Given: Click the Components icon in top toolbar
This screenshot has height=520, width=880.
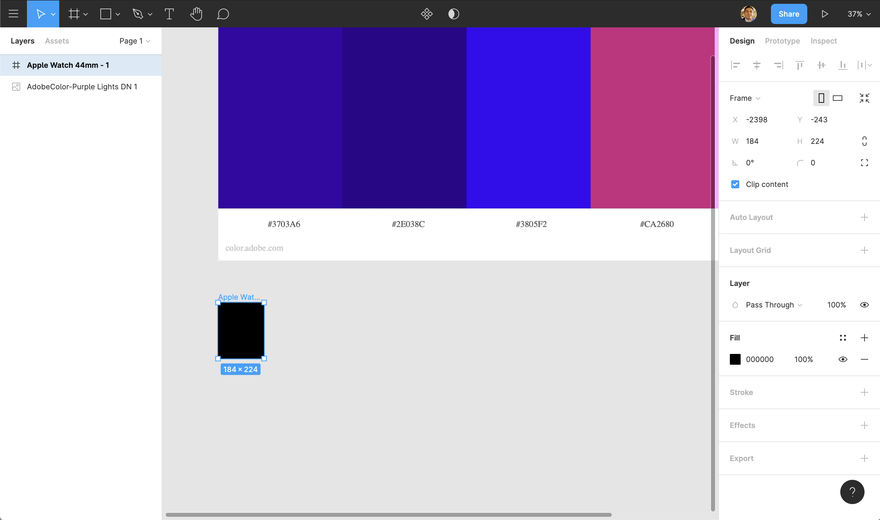Looking at the screenshot, I should 427,14.
